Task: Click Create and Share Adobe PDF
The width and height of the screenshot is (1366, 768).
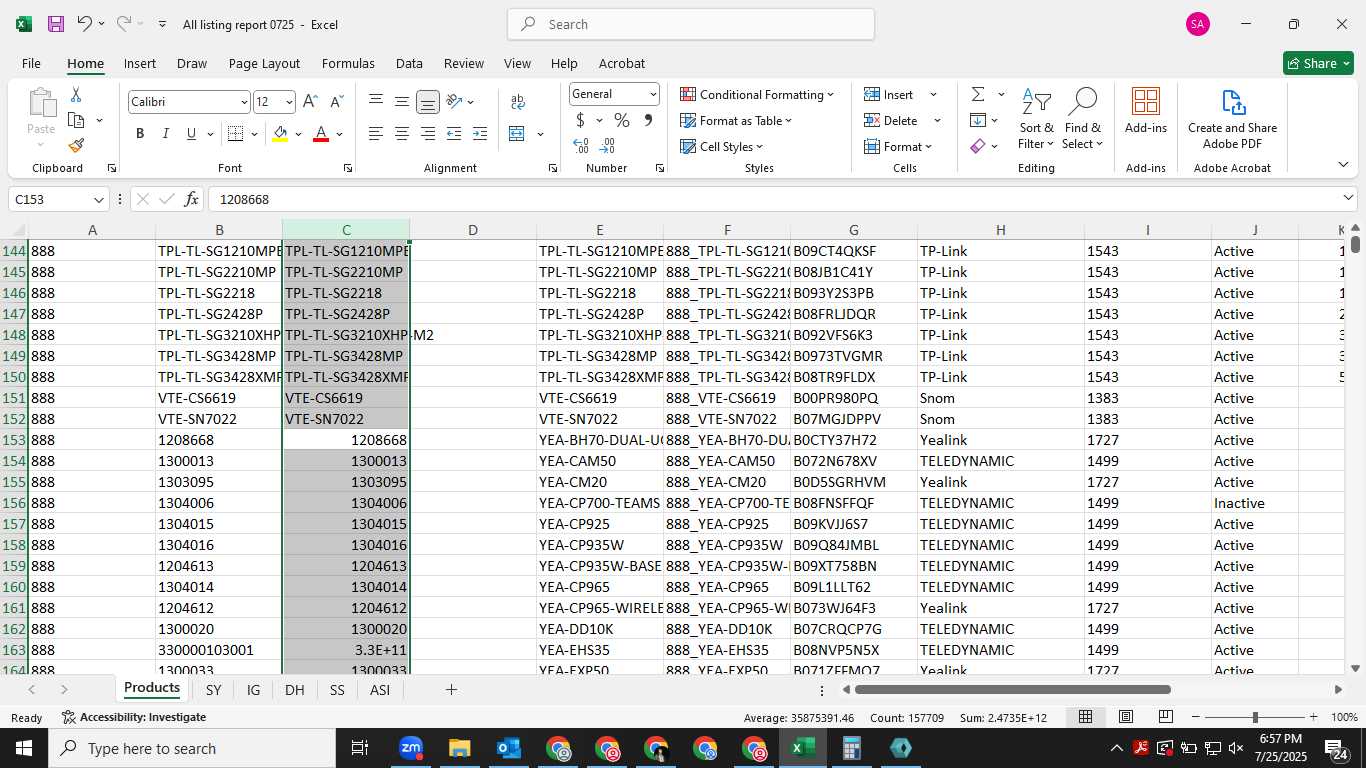Action: click(1232, 119)
